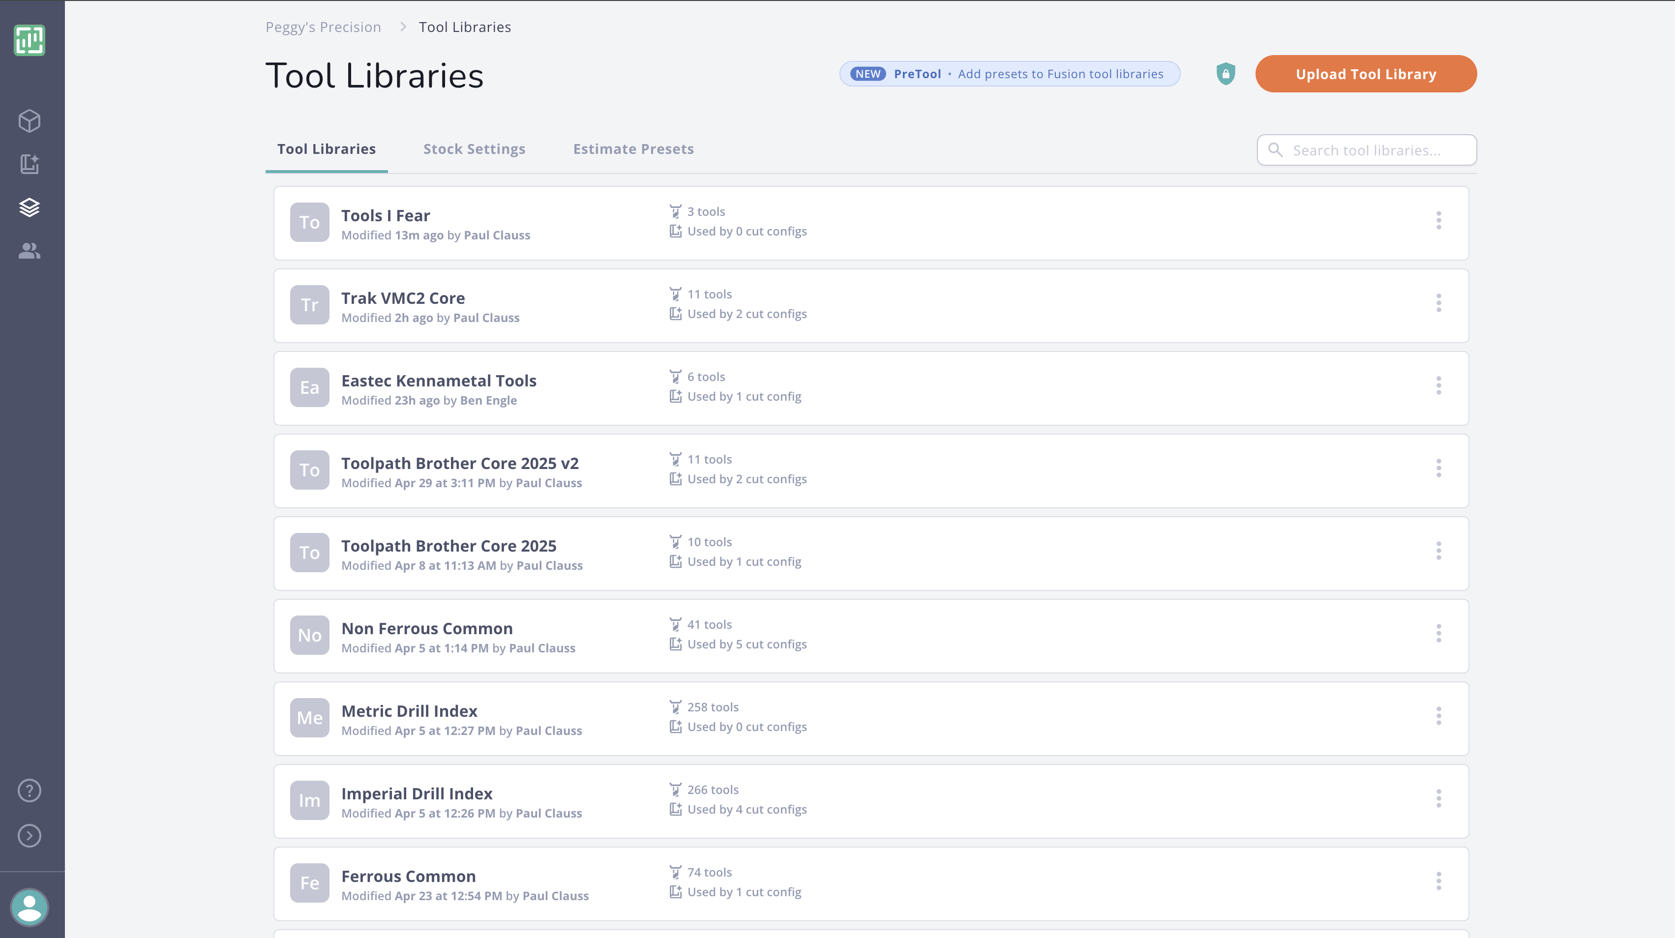Select the Tool Libraries layers icon in sidebar
1675x938 pixels.
click(30, 207)
